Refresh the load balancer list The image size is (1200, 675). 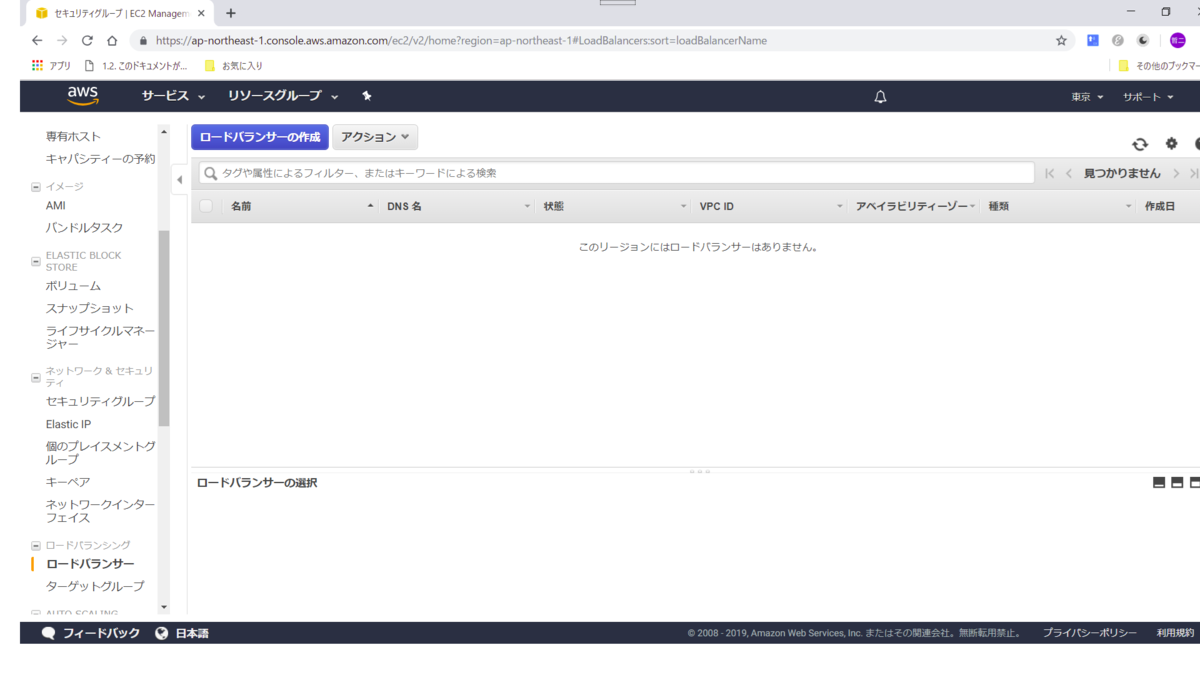click(x=1140, y=143)
